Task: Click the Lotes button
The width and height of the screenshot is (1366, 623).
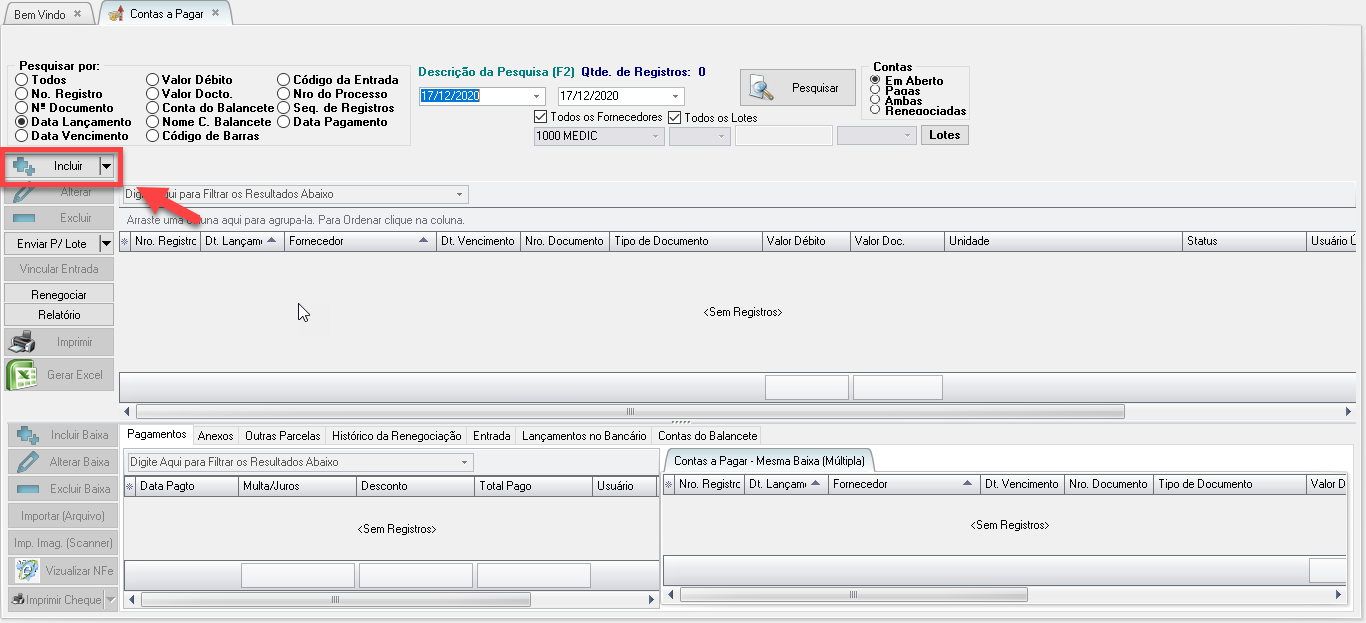Action: 944,135
